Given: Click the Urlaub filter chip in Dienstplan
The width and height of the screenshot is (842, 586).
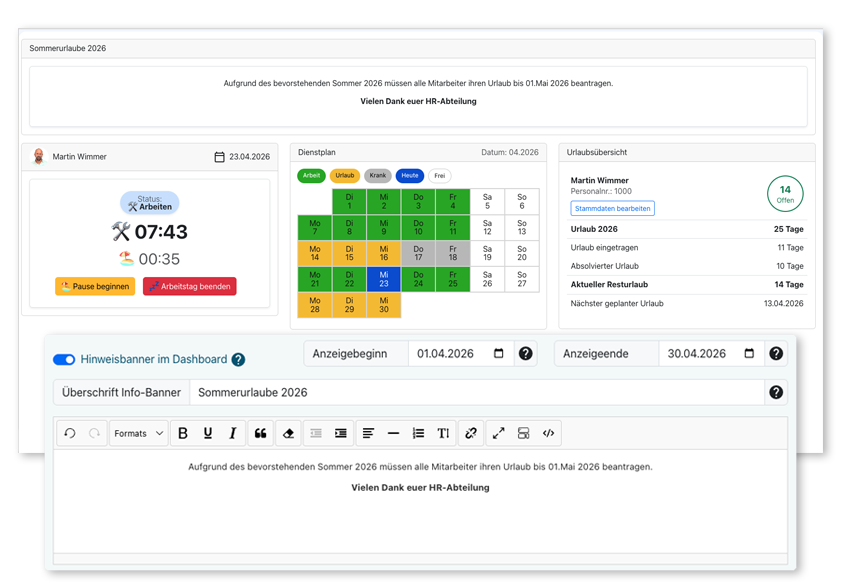Looking at the screenshot, I should click(345, 175).
